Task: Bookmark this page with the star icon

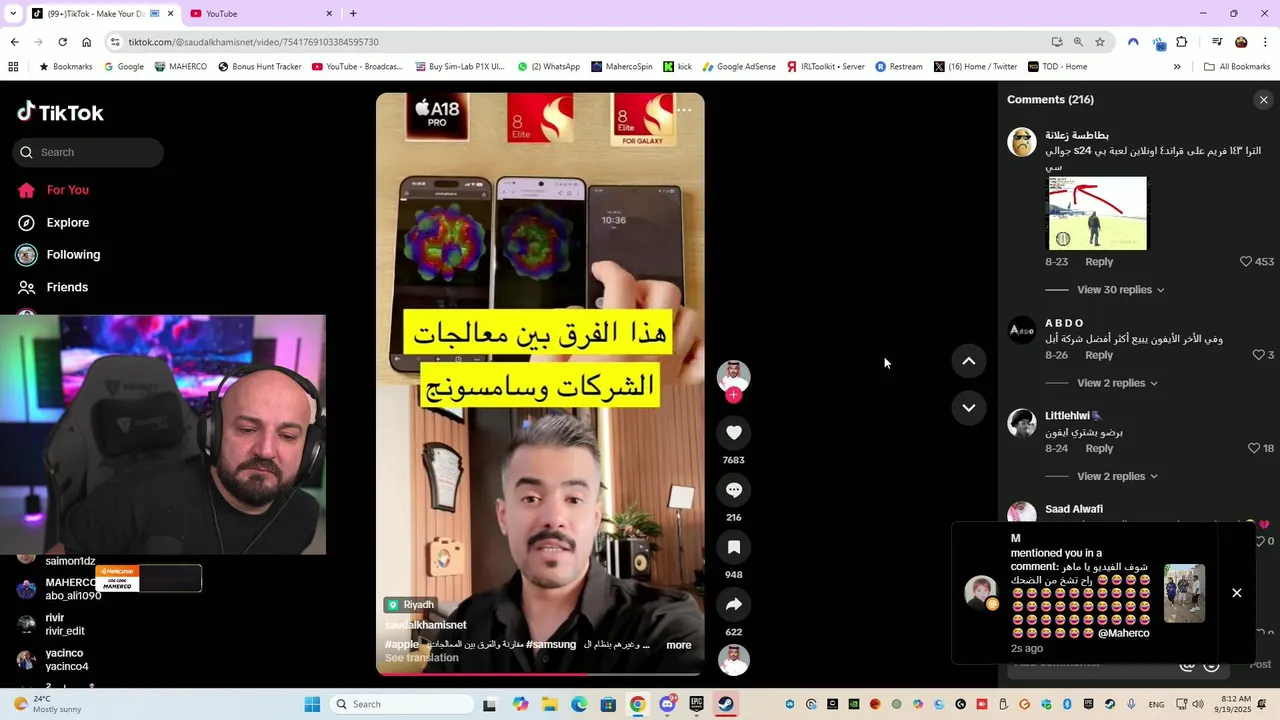Action: point(1100,42)
